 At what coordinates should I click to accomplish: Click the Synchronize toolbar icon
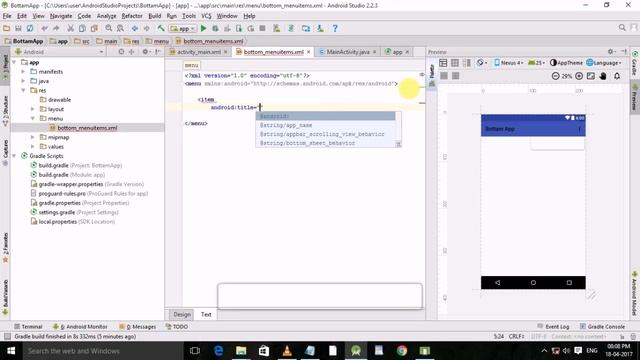[30, 29]
